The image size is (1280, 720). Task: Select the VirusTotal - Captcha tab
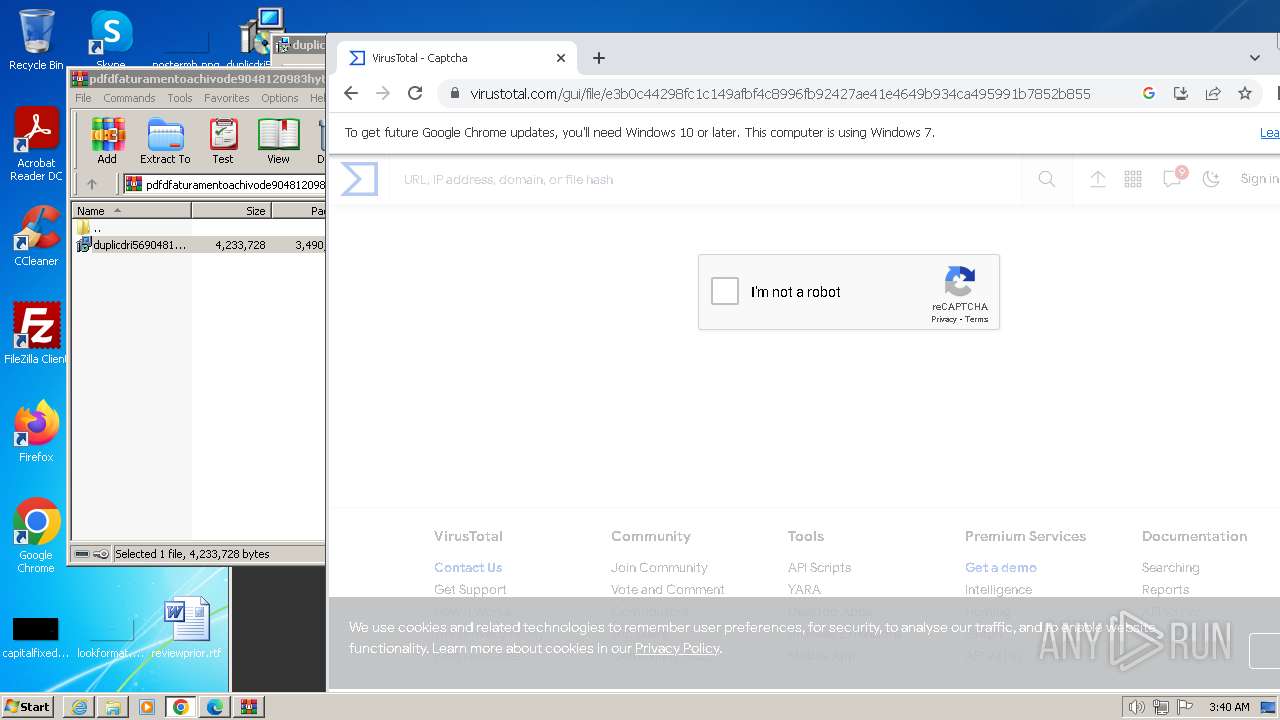[456, 58]
